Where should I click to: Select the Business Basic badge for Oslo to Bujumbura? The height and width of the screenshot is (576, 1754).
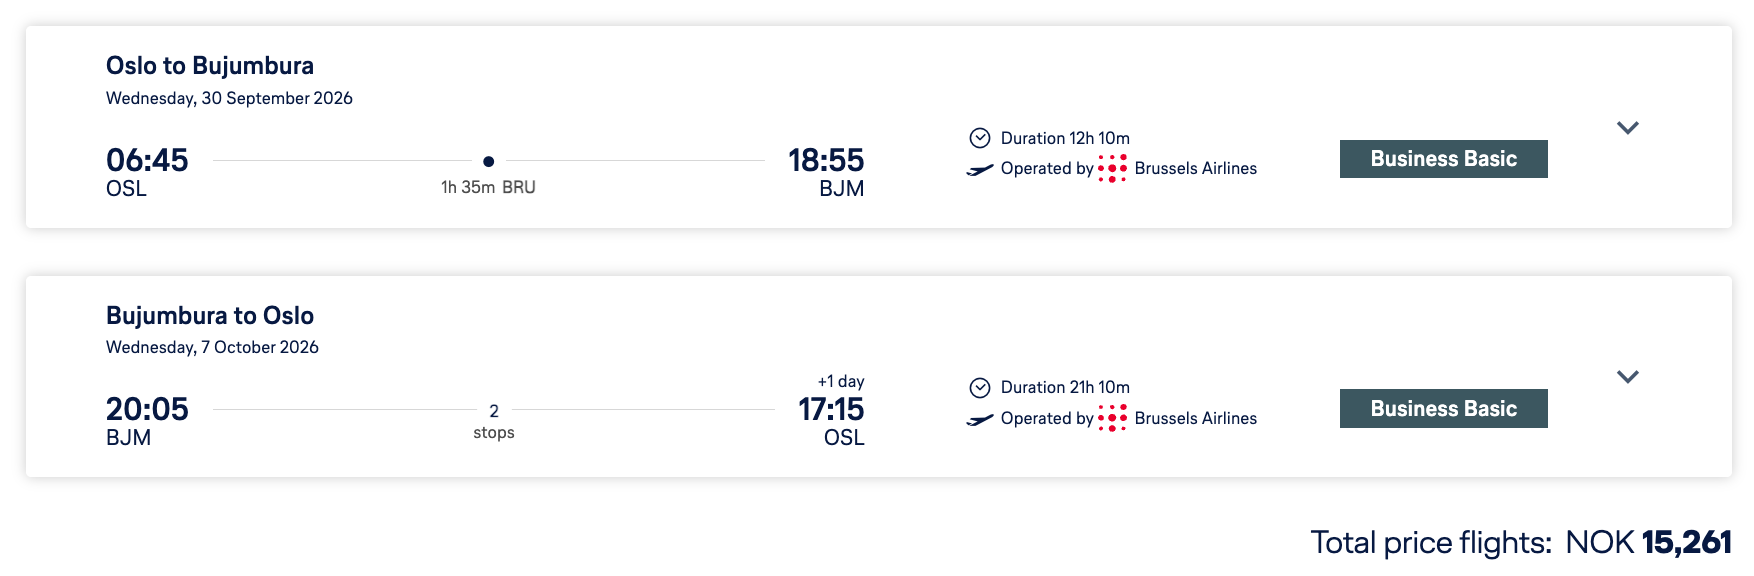1443,159
